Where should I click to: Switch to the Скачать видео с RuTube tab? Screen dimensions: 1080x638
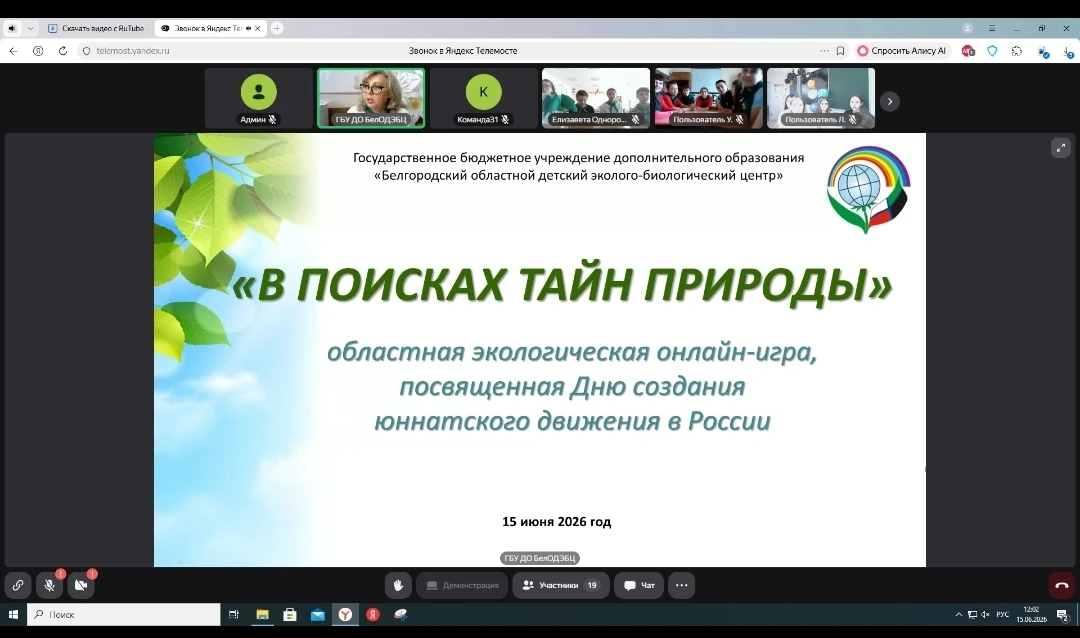tap(98, 28)
